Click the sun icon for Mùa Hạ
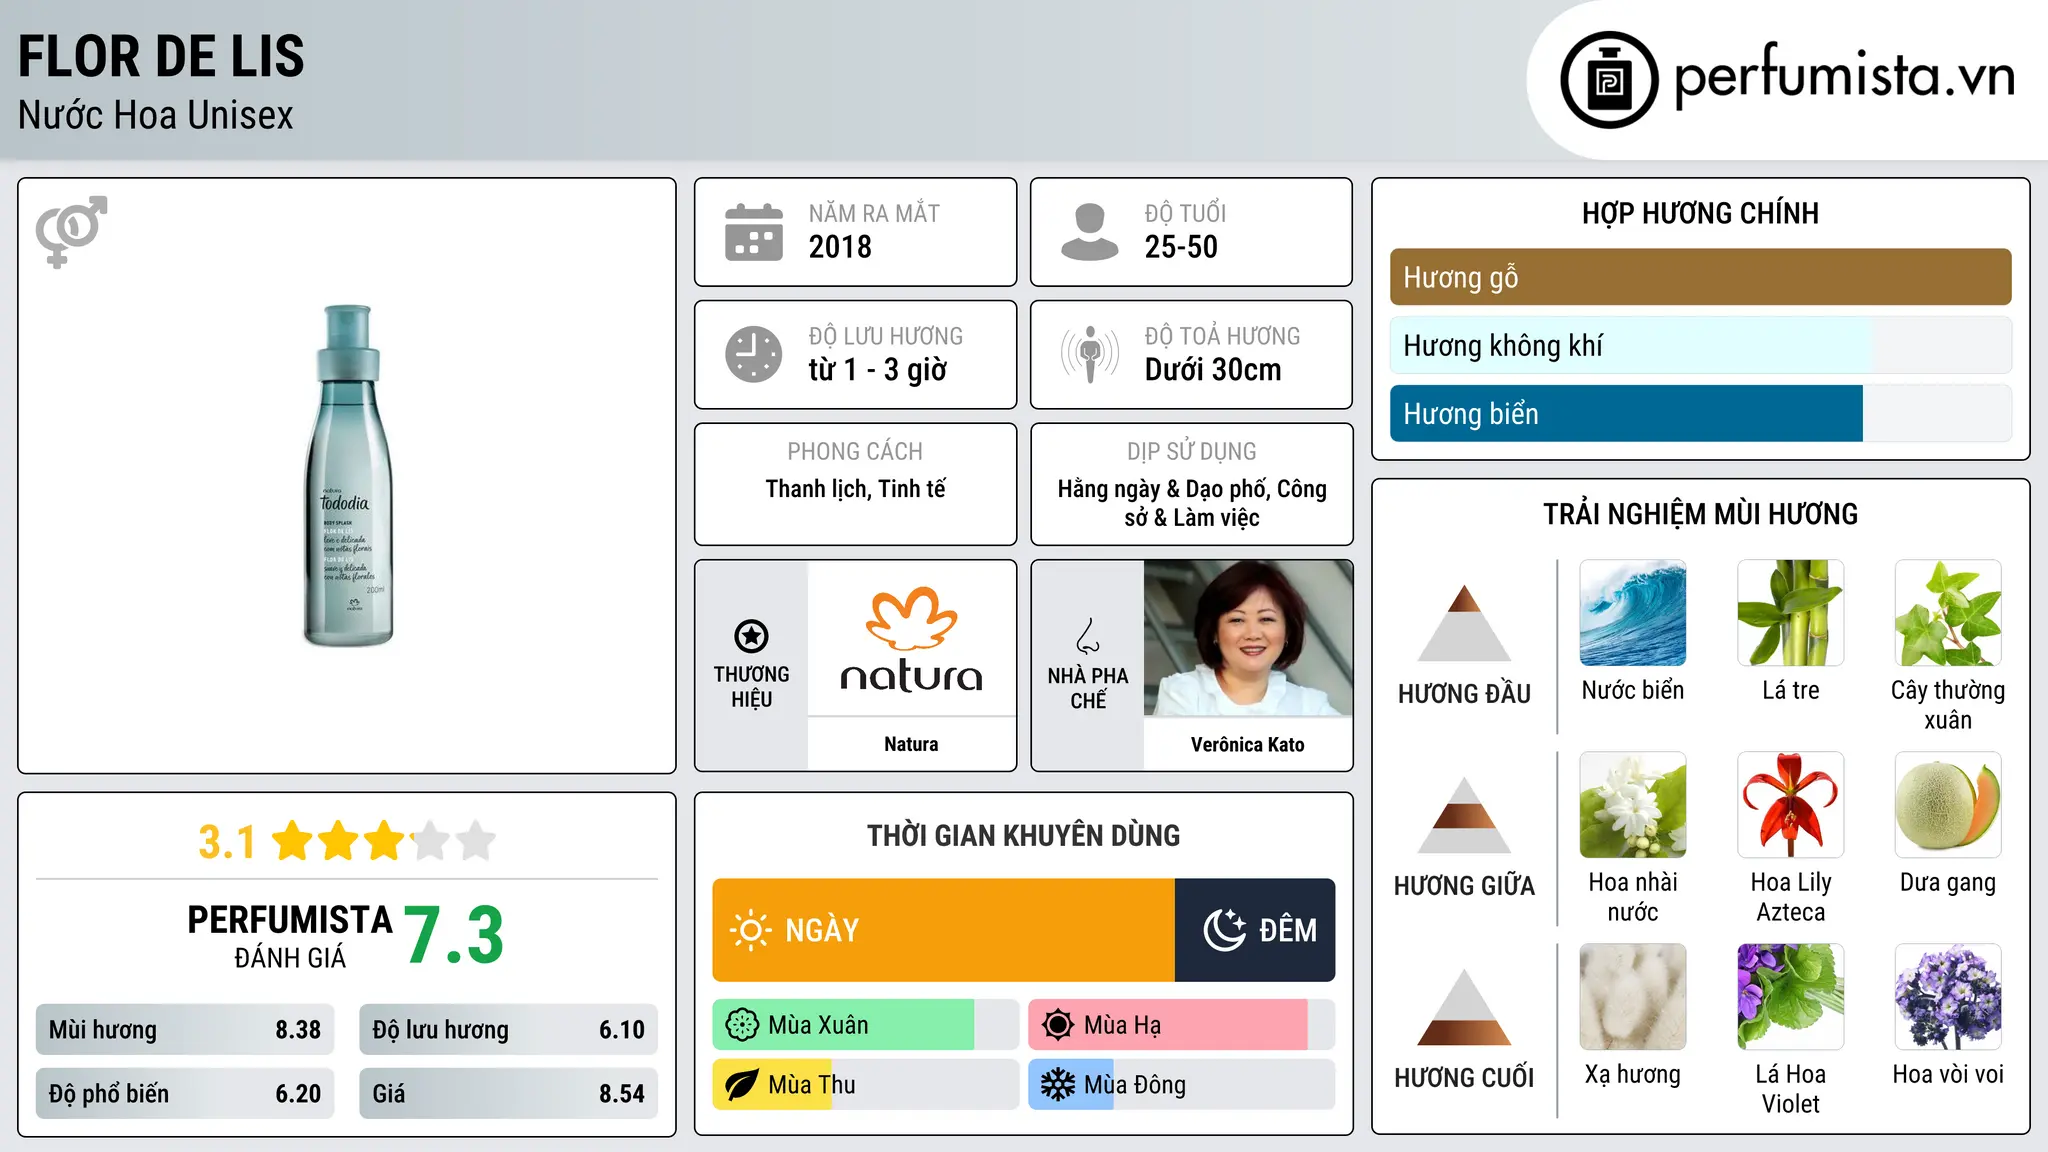2048x1152 pixels. pos(1058,1025)
